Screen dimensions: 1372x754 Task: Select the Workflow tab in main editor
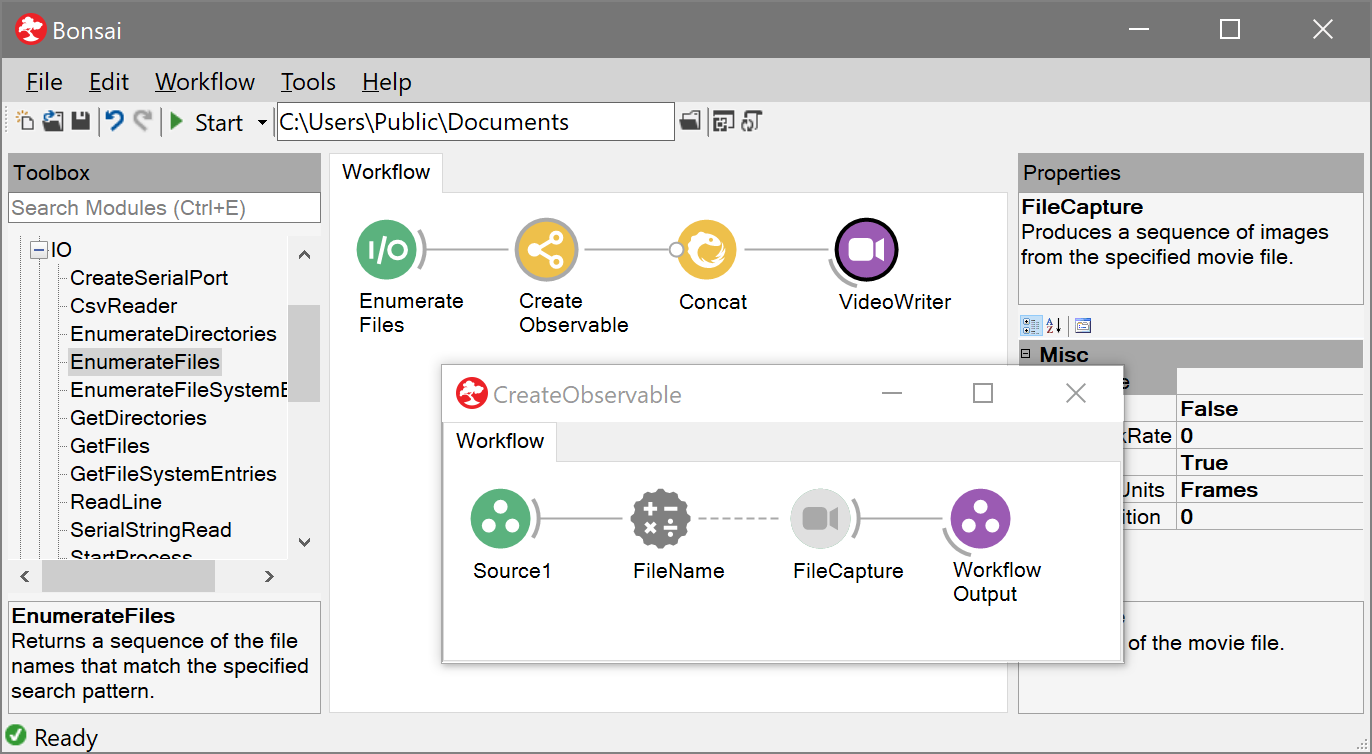coord(386,172)
